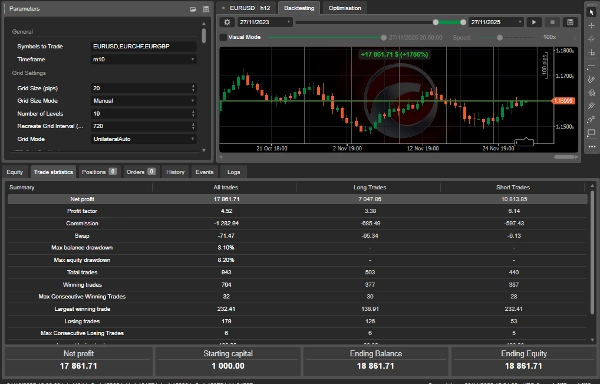Select the rectangle shape drawing tool
This screenshot has height=384, width=600.
(x=592, y=133)
